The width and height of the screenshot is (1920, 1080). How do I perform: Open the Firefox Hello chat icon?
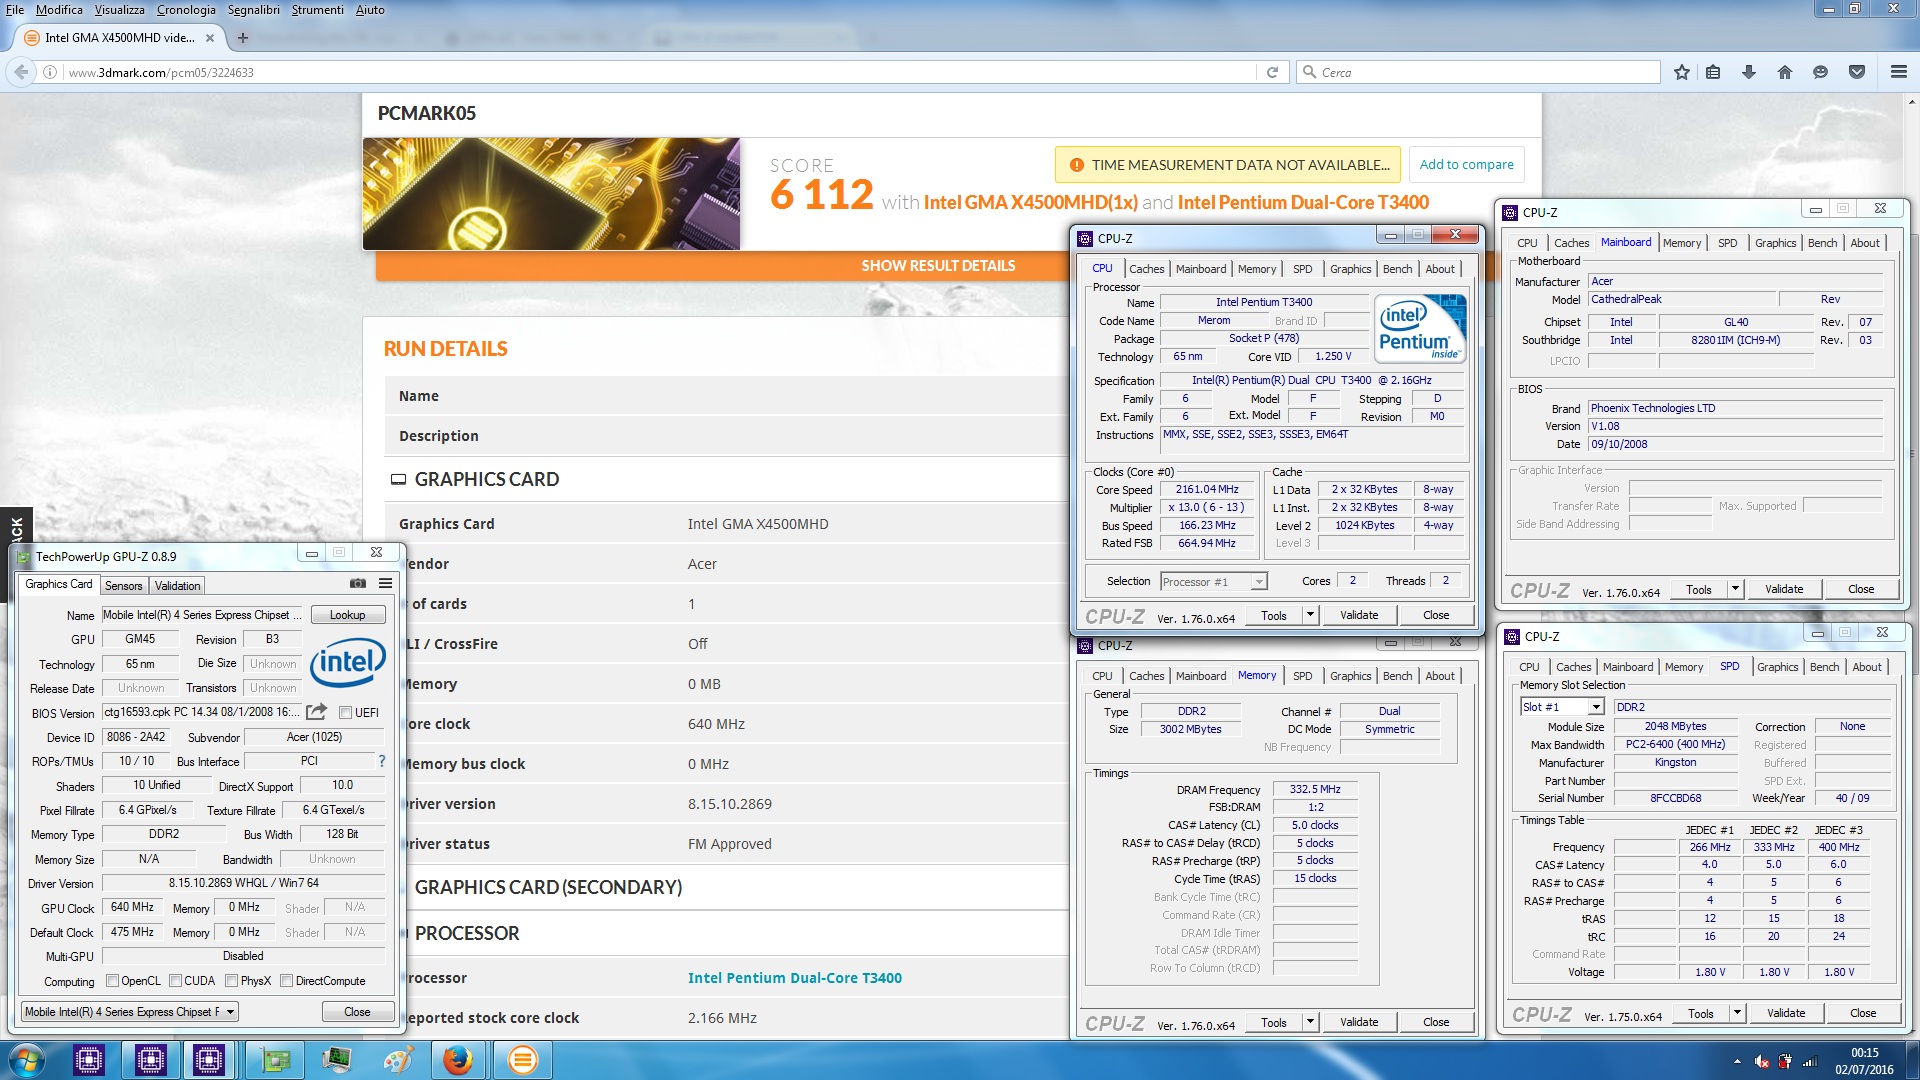1820,72
